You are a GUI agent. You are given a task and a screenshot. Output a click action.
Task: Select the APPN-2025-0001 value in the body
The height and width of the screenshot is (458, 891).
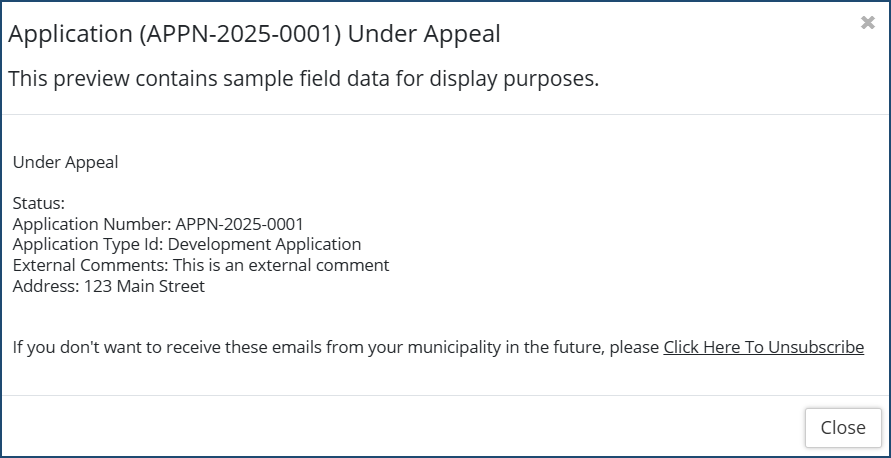(239, 224)
